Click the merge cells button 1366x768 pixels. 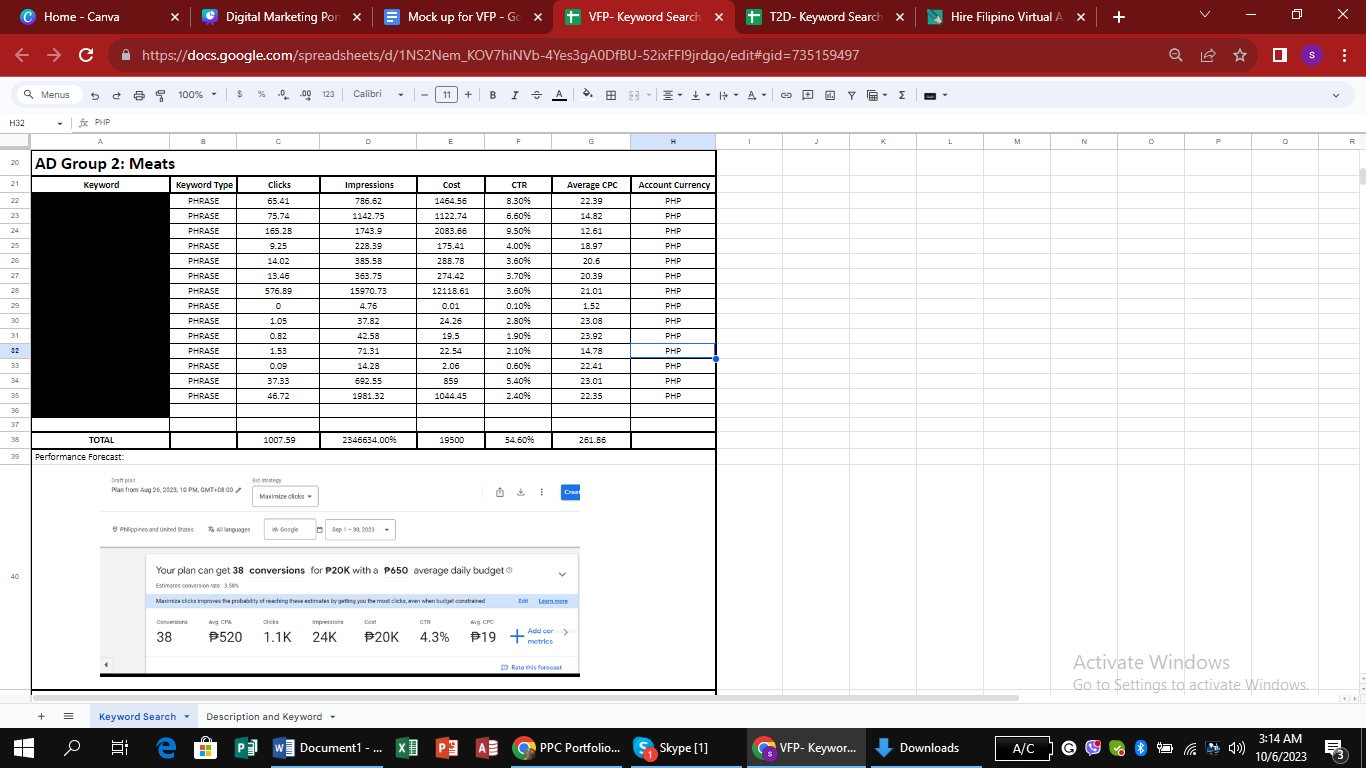point(633,95)
